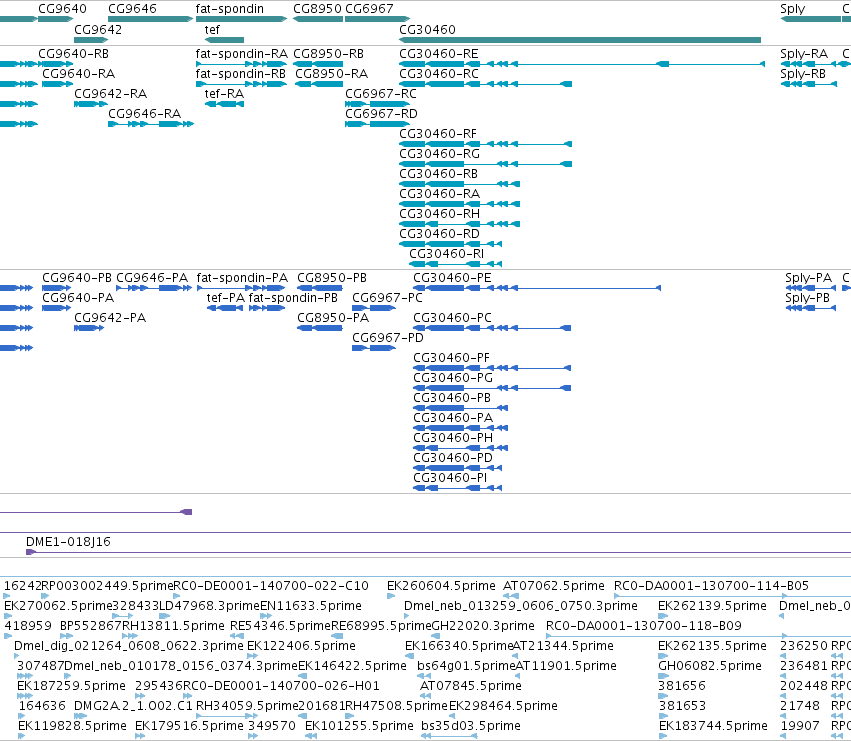Open transcript CG6967-RD
The image size is (851, 741).
point(382,114)
